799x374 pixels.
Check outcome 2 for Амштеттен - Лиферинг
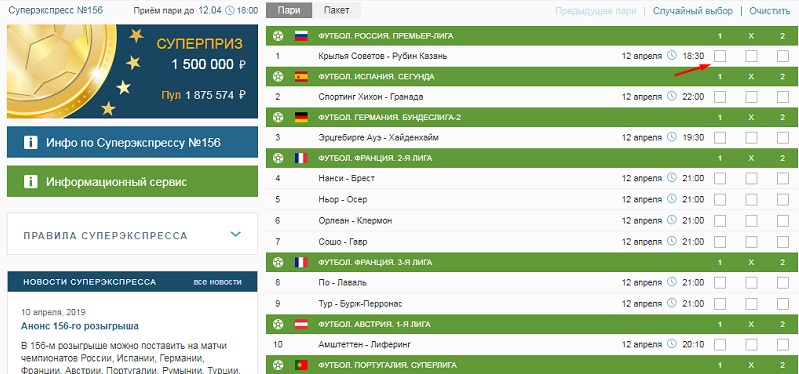coord(783,345)
